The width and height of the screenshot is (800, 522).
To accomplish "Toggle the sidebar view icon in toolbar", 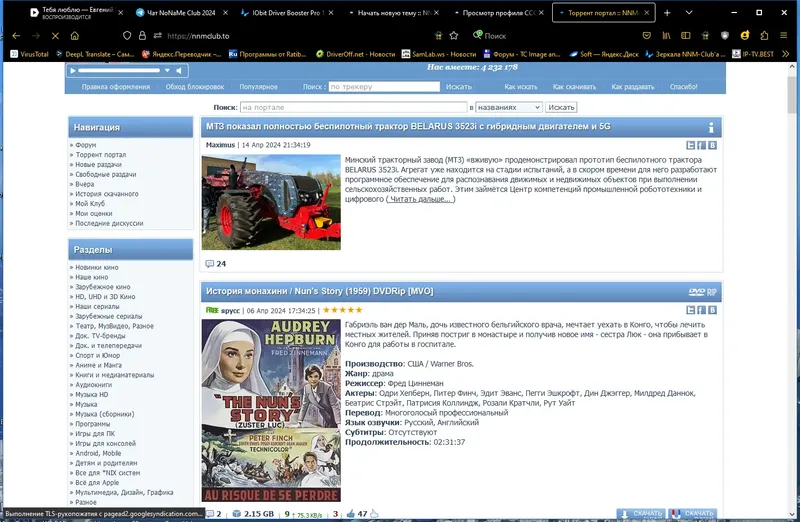I will click(686, 36).
